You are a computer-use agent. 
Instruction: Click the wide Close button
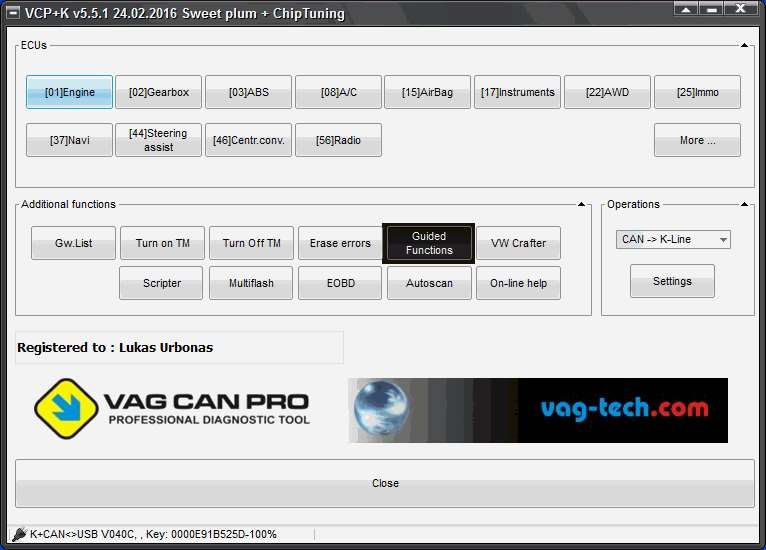coord(385,483)
